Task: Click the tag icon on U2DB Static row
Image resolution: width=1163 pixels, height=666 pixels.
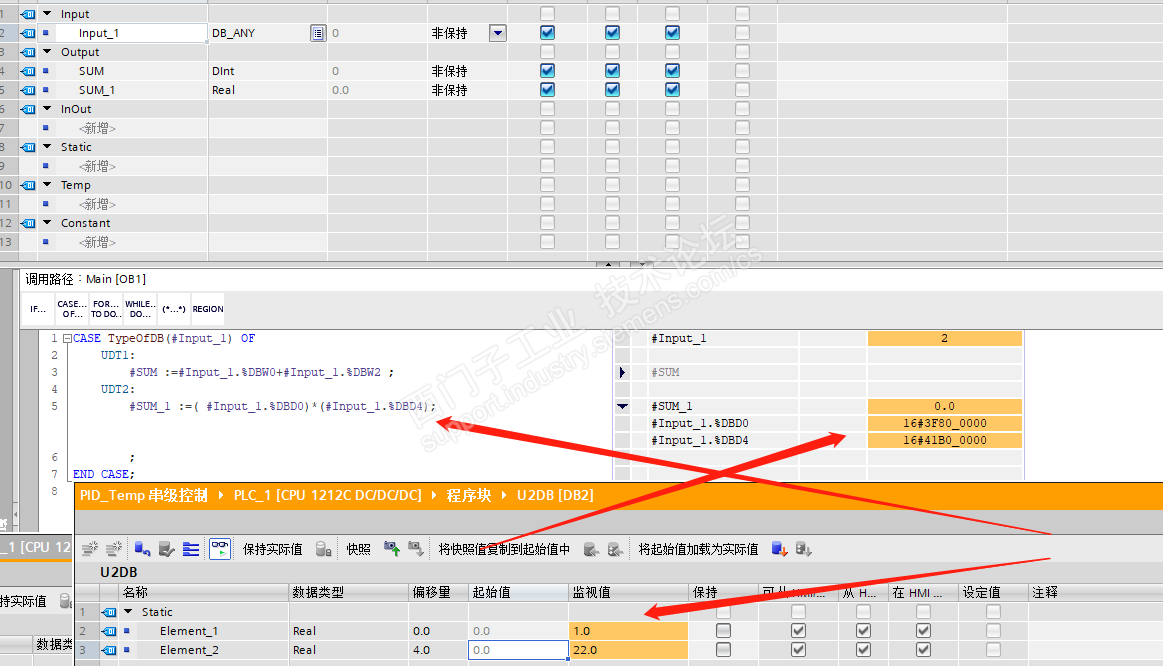Action: (x=109, y=612)
